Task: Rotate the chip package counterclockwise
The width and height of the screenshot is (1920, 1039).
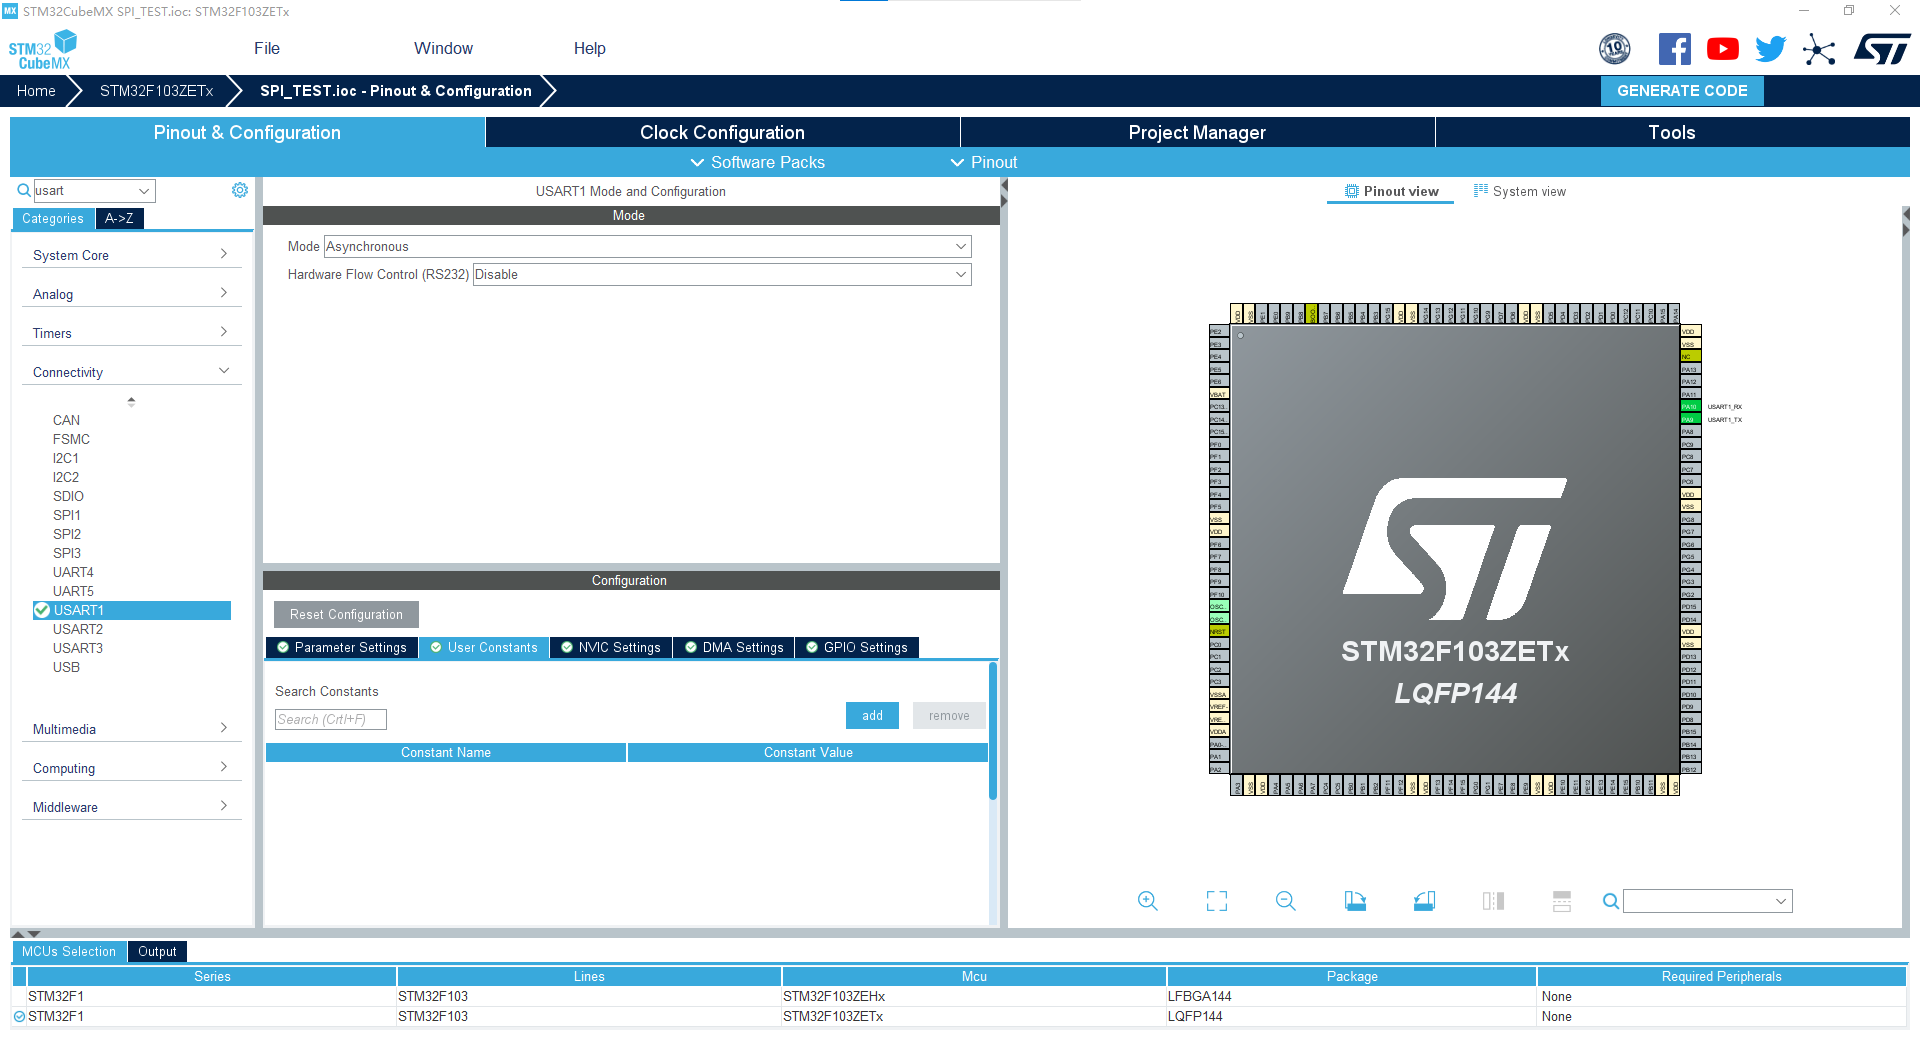Action: (x=1424, y=901)
